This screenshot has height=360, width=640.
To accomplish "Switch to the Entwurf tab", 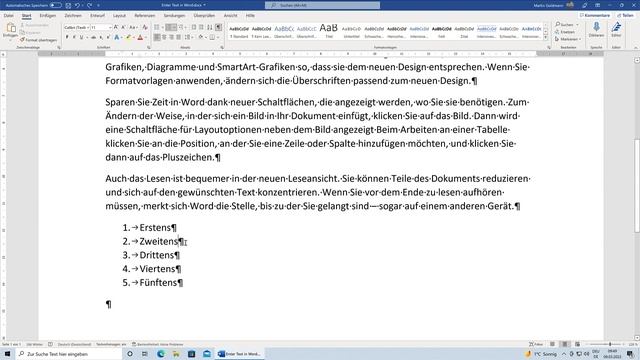I will (98, 16).
